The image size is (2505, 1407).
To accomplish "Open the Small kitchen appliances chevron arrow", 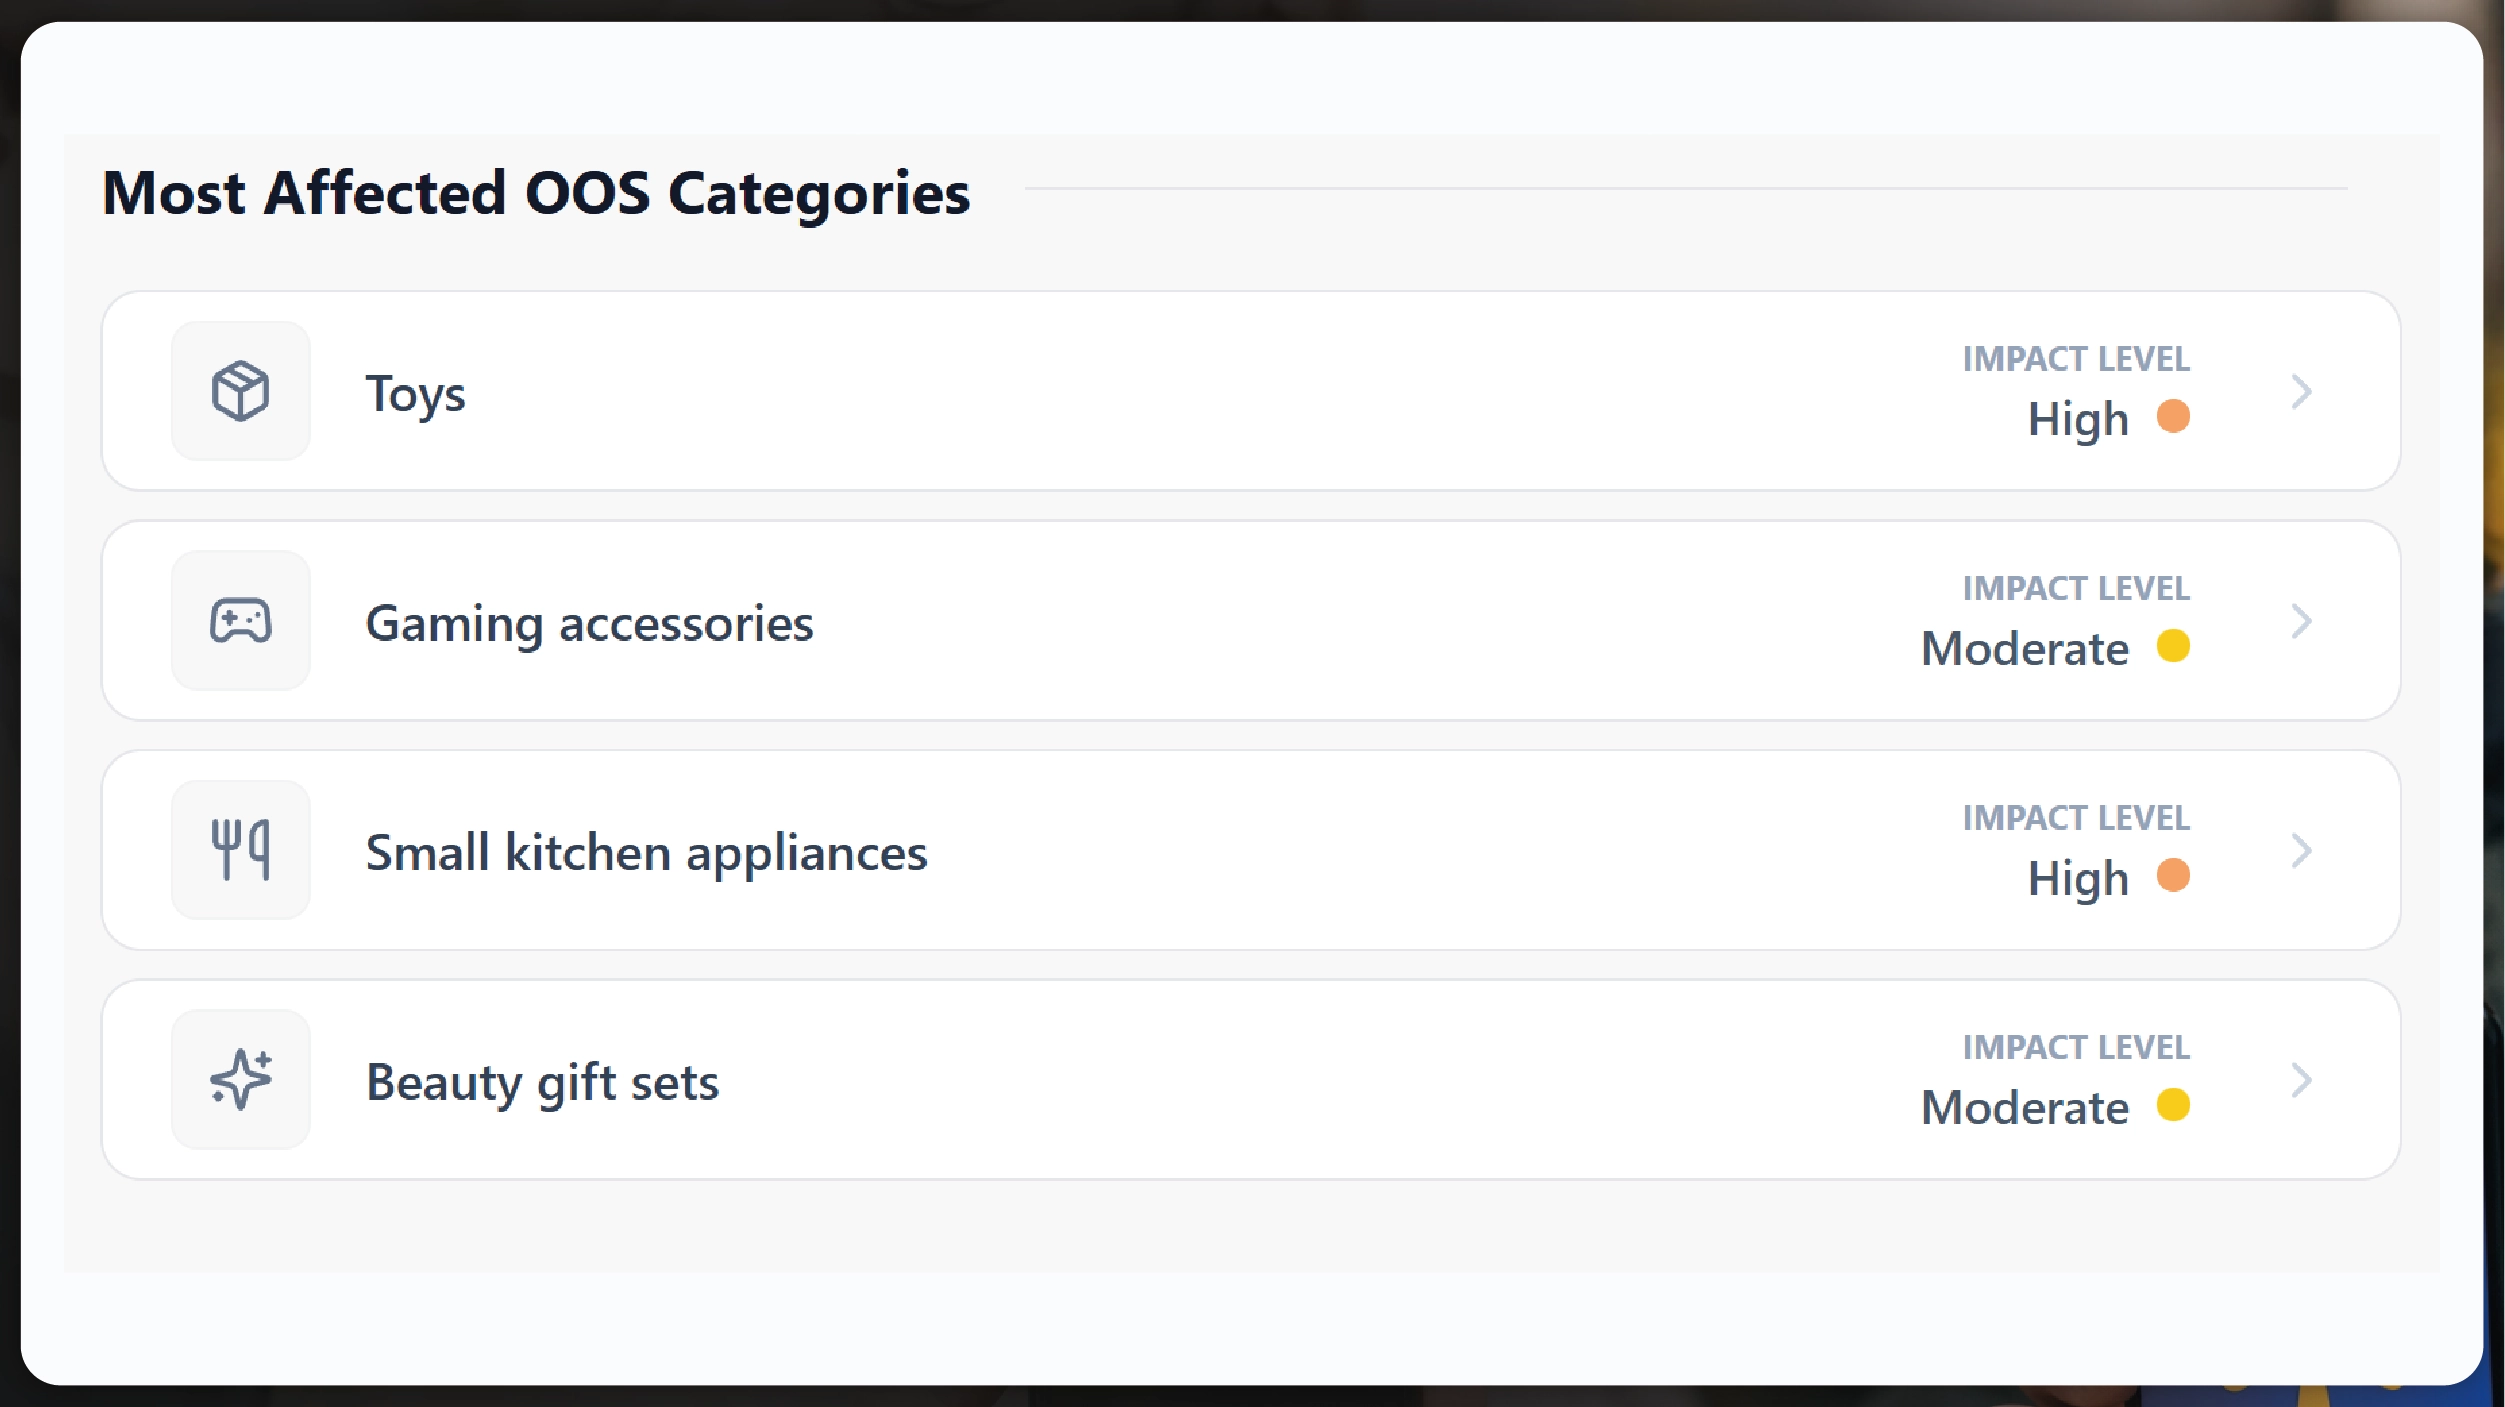I will pyautogui.click(x=2301, y=850).
